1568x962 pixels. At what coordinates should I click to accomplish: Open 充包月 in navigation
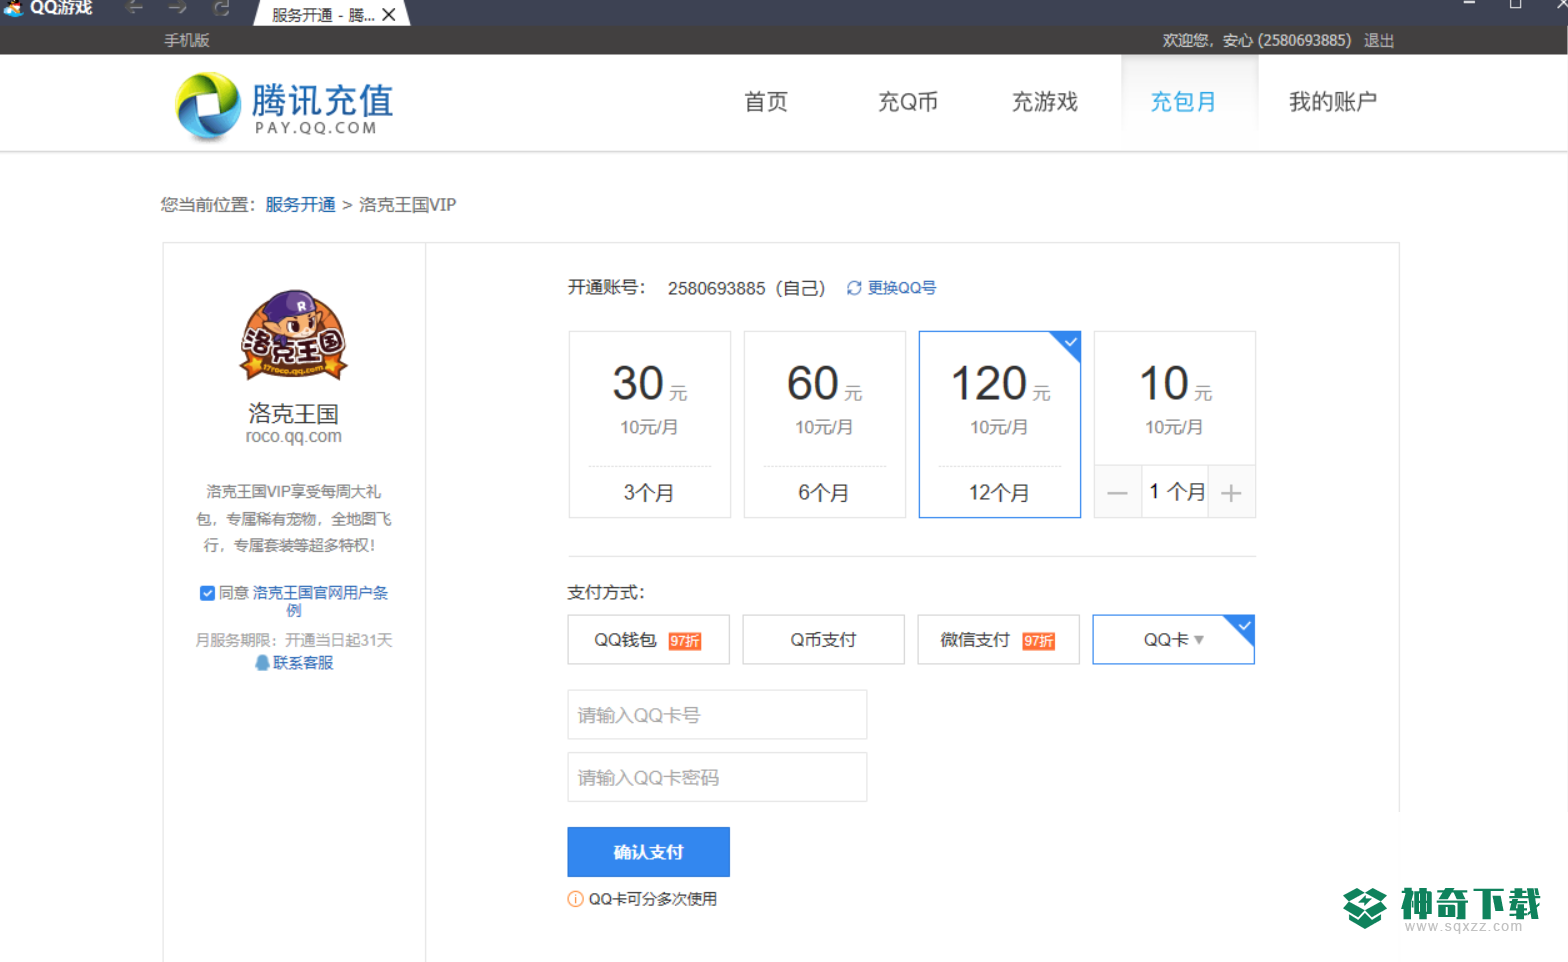1183,102
